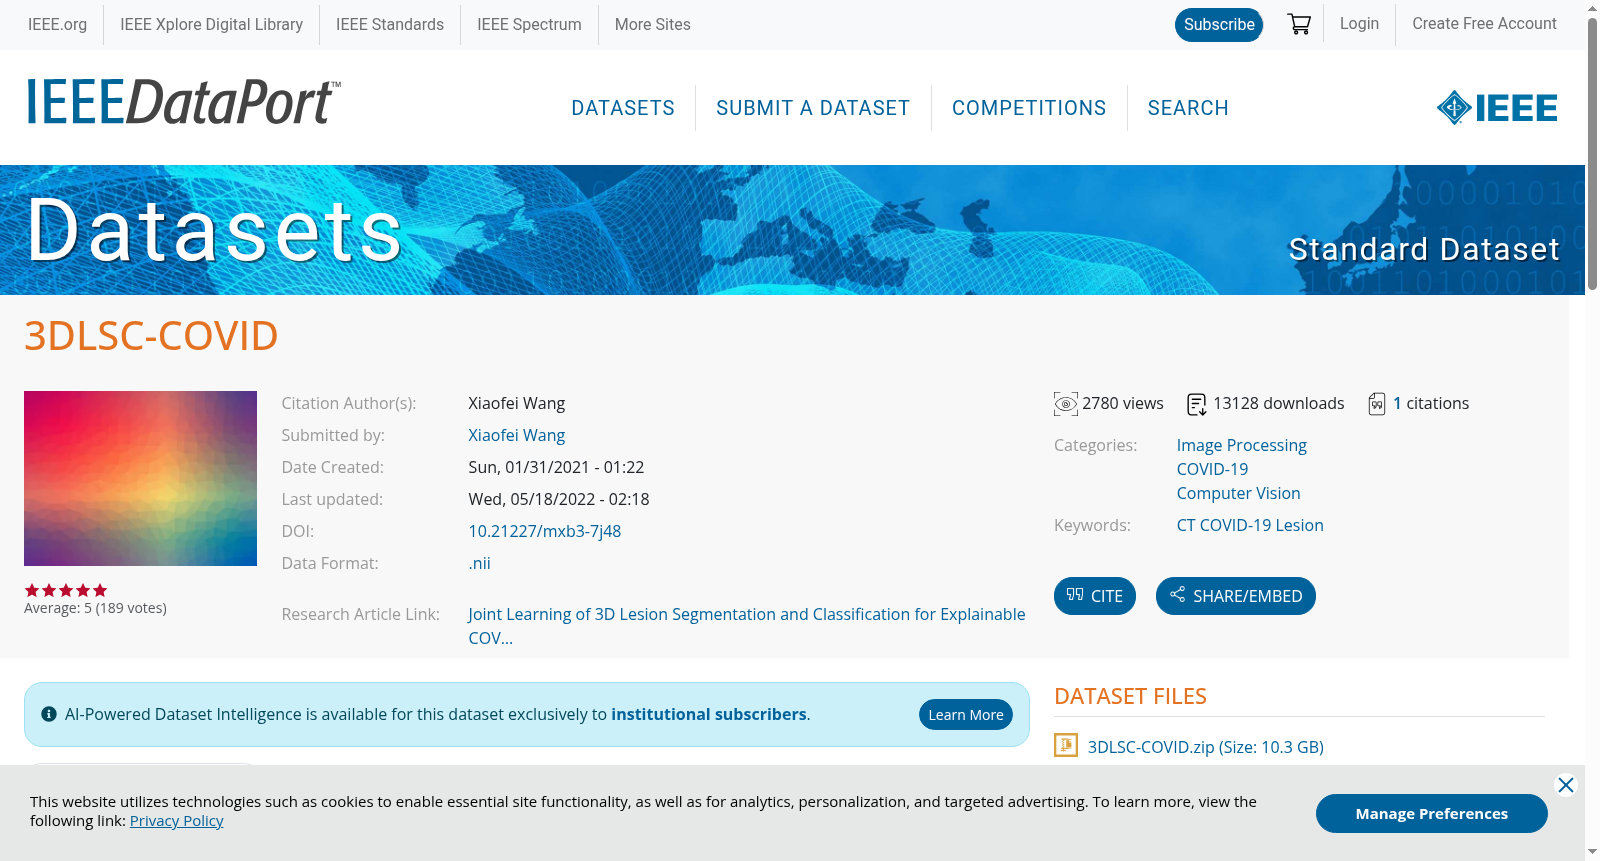Open the COMPETITIONS menu item

click(x=1029, y=108)
